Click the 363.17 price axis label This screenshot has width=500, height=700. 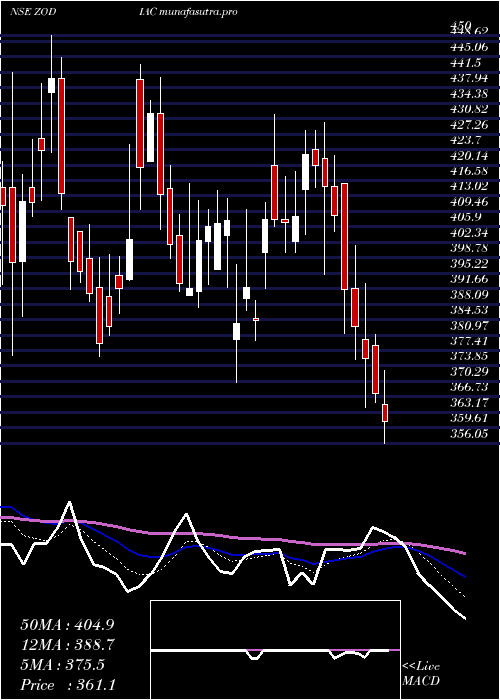click(468, 402)
